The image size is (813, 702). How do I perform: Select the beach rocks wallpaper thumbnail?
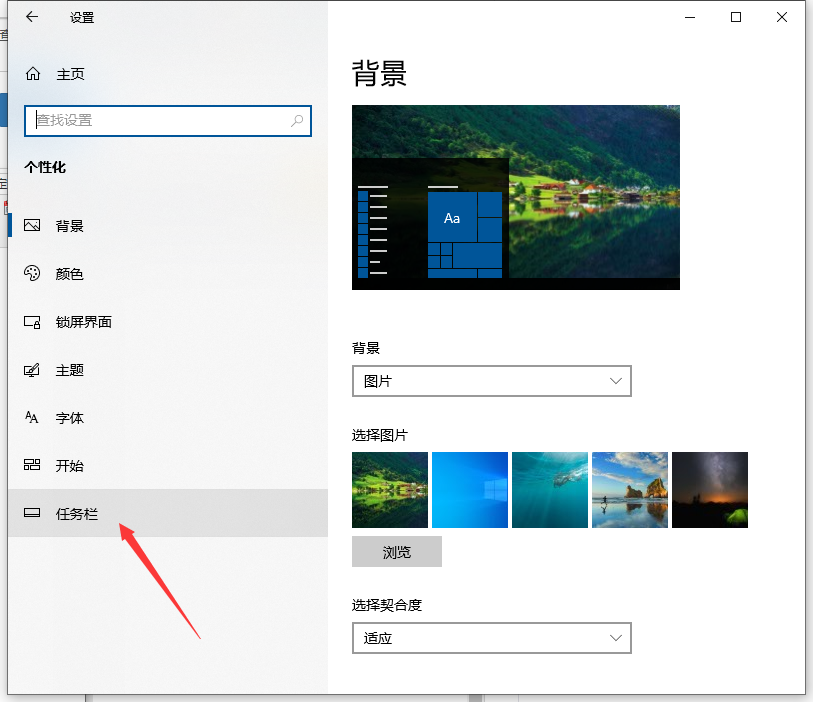pos(629,489)
